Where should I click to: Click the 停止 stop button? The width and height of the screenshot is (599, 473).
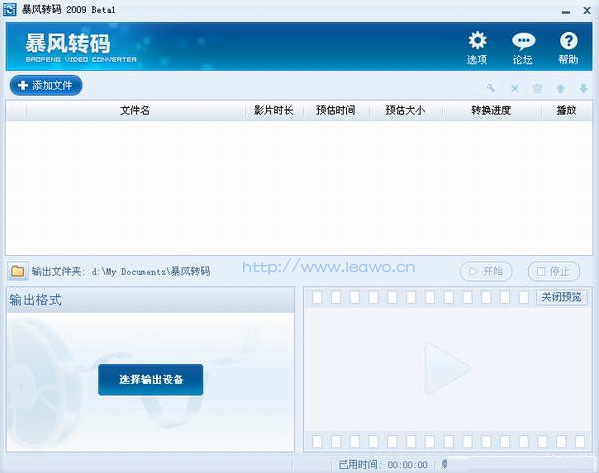[554, 272]
